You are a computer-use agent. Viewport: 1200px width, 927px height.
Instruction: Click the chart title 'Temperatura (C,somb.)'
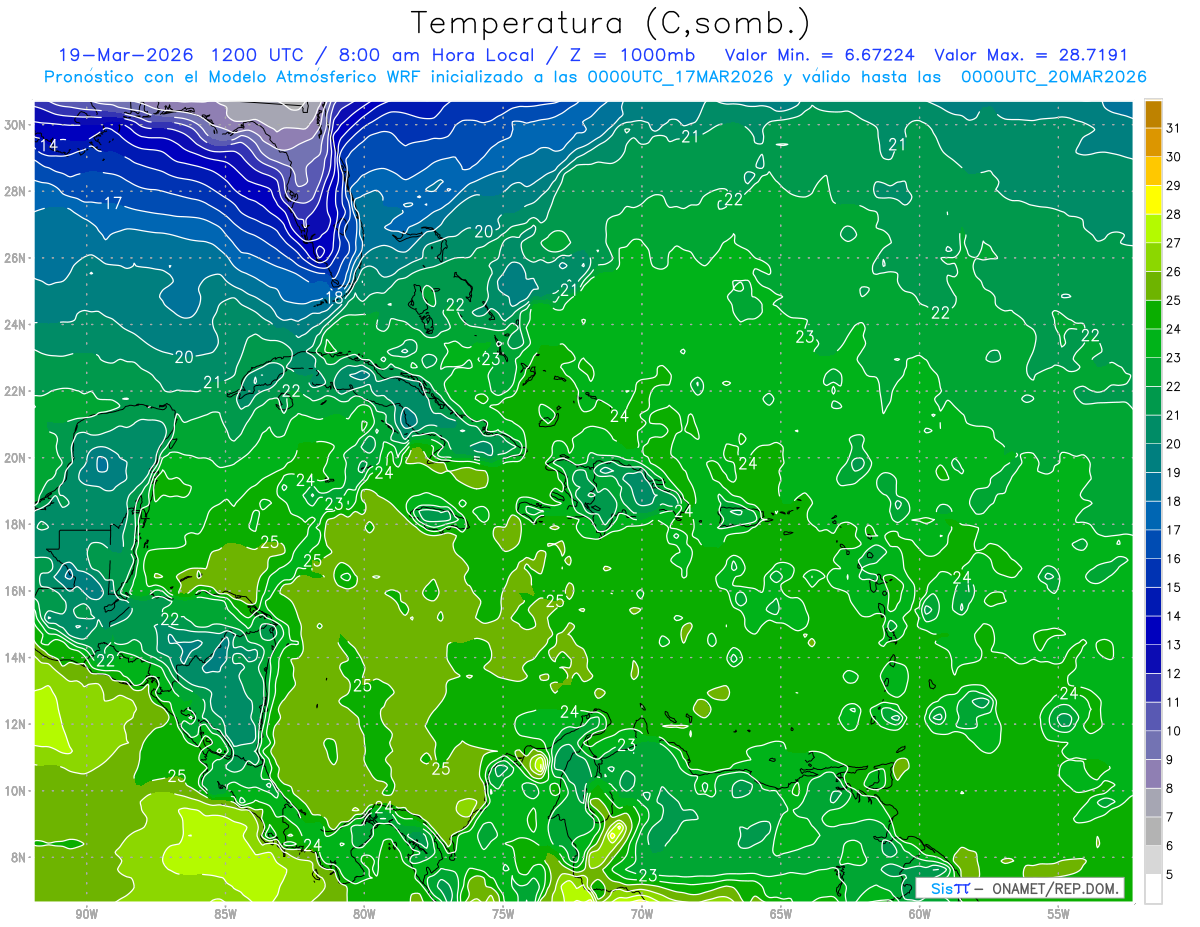(x=610, y=22)
